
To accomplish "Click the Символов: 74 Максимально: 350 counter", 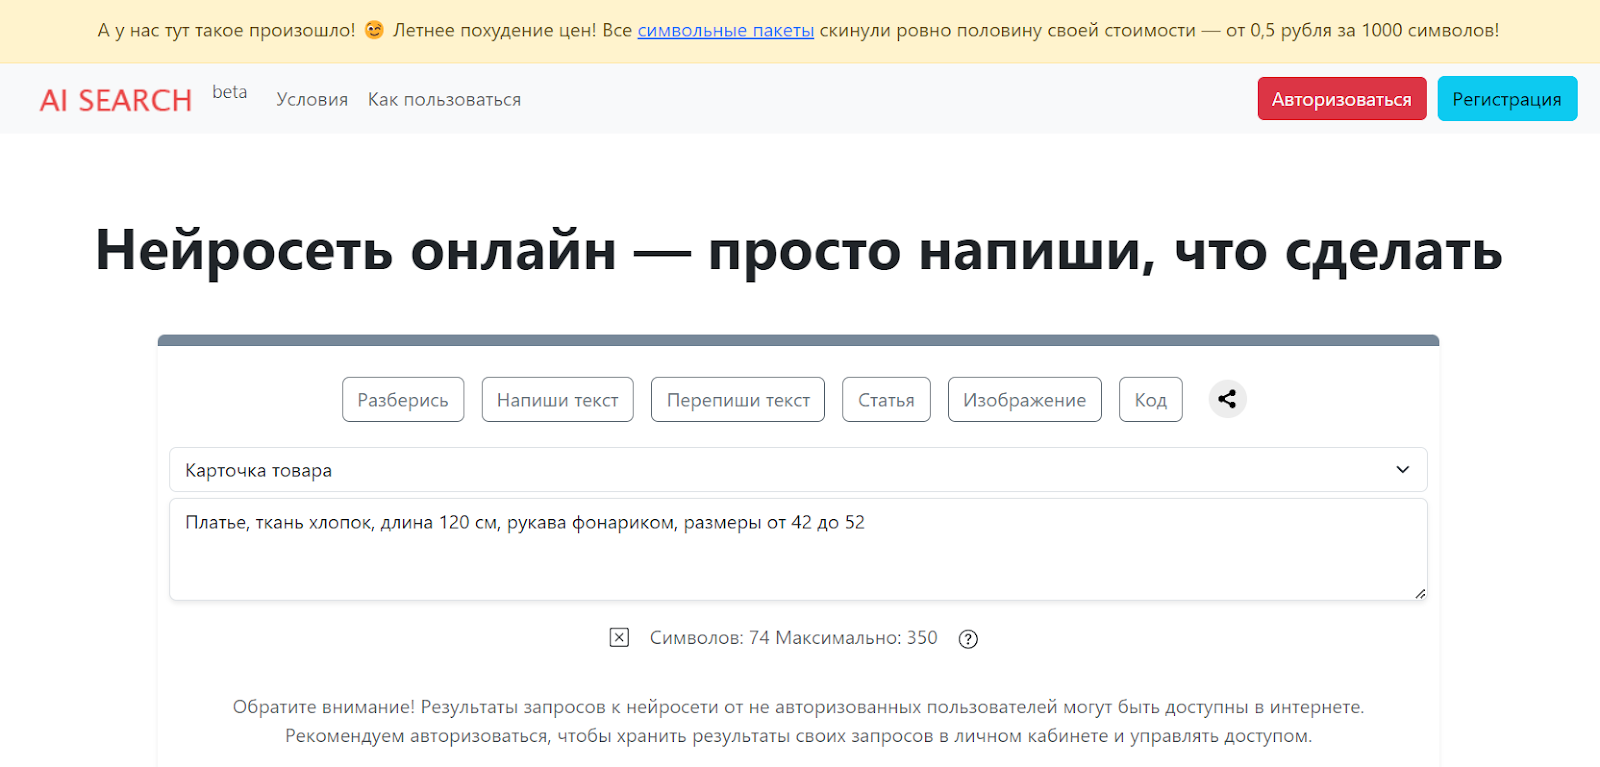I will point(794,638).
